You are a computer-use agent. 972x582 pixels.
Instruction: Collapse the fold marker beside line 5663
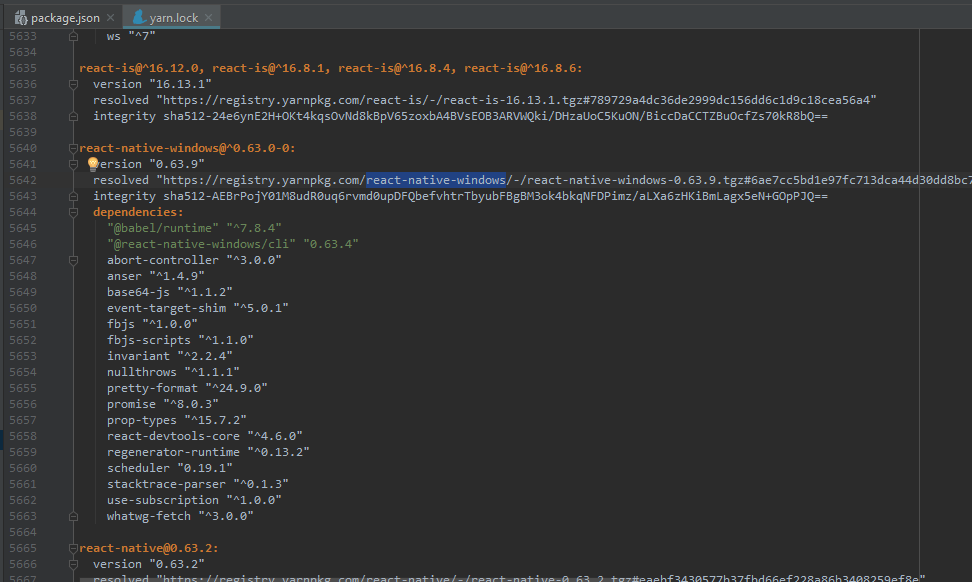73,515
